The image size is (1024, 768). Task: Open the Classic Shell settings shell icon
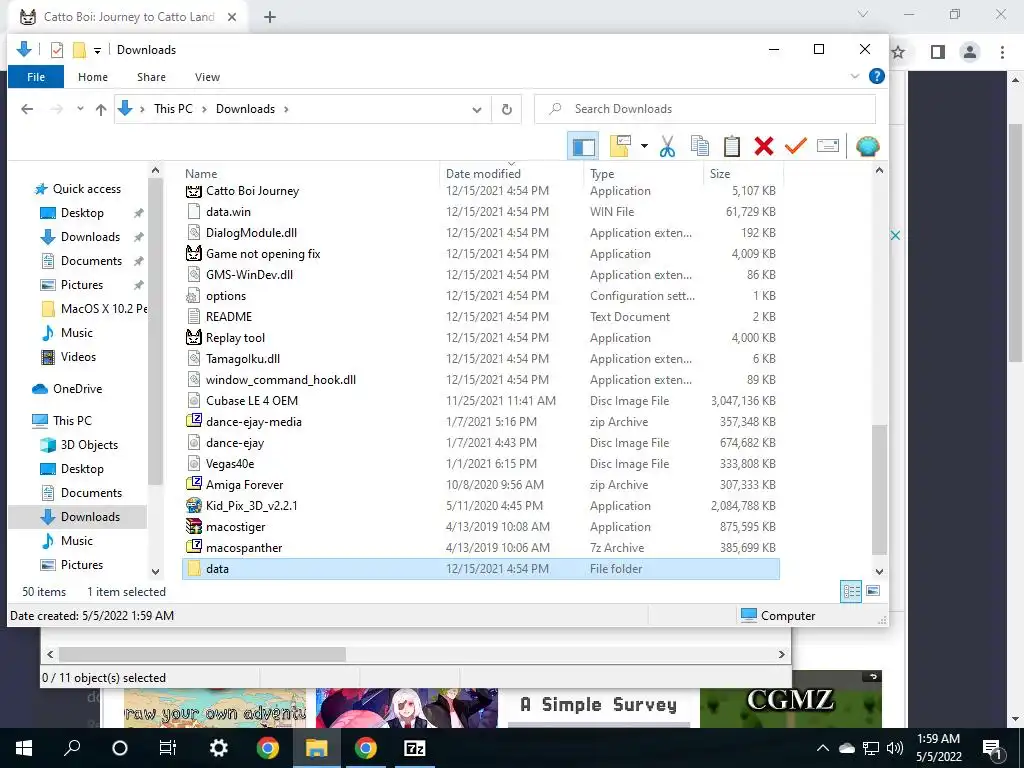click(x=867, y=146)
